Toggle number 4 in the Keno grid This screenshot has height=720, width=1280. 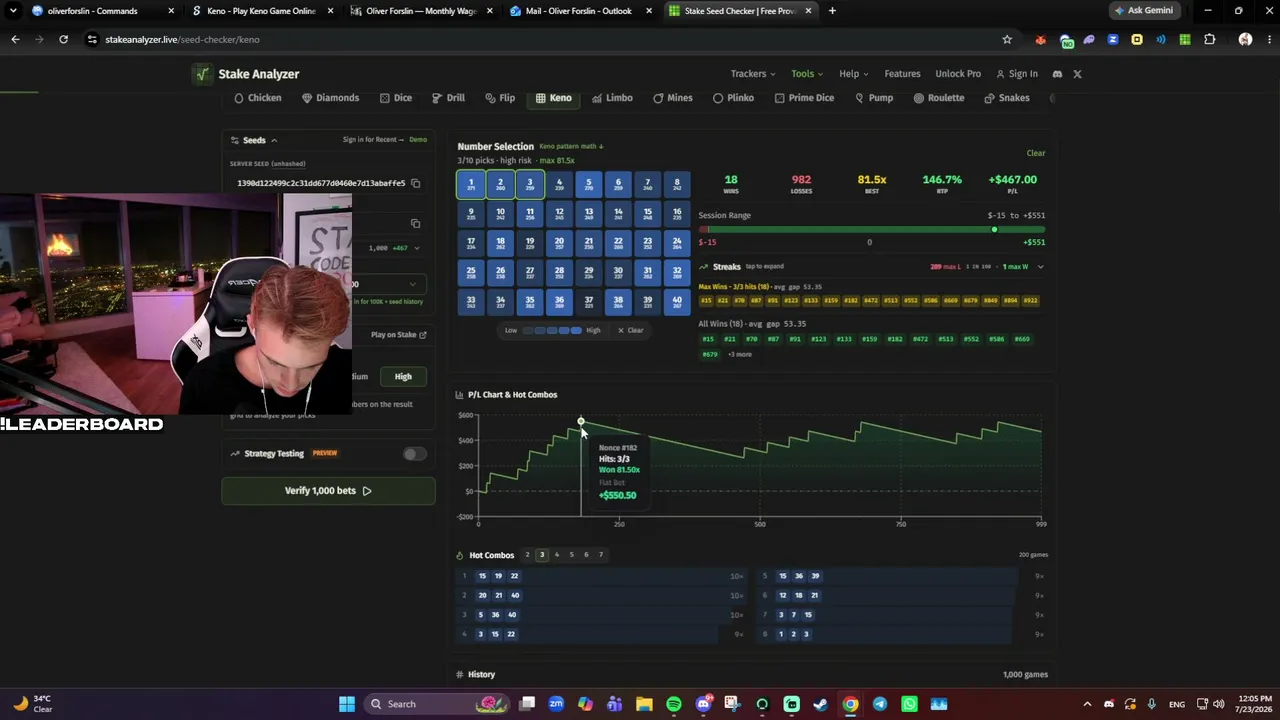point(559,185)
